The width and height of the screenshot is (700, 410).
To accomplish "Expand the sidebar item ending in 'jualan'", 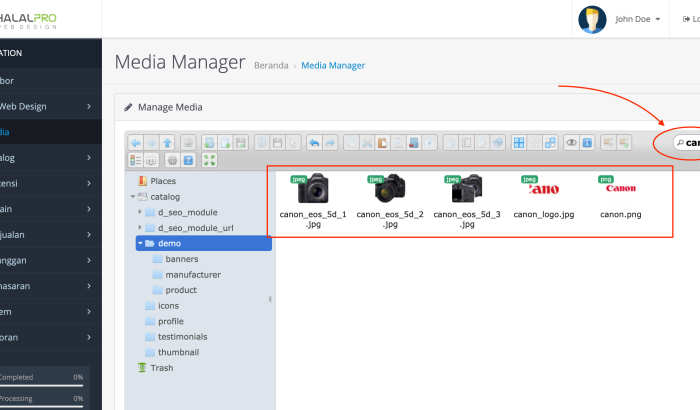I will pos(89,234).
